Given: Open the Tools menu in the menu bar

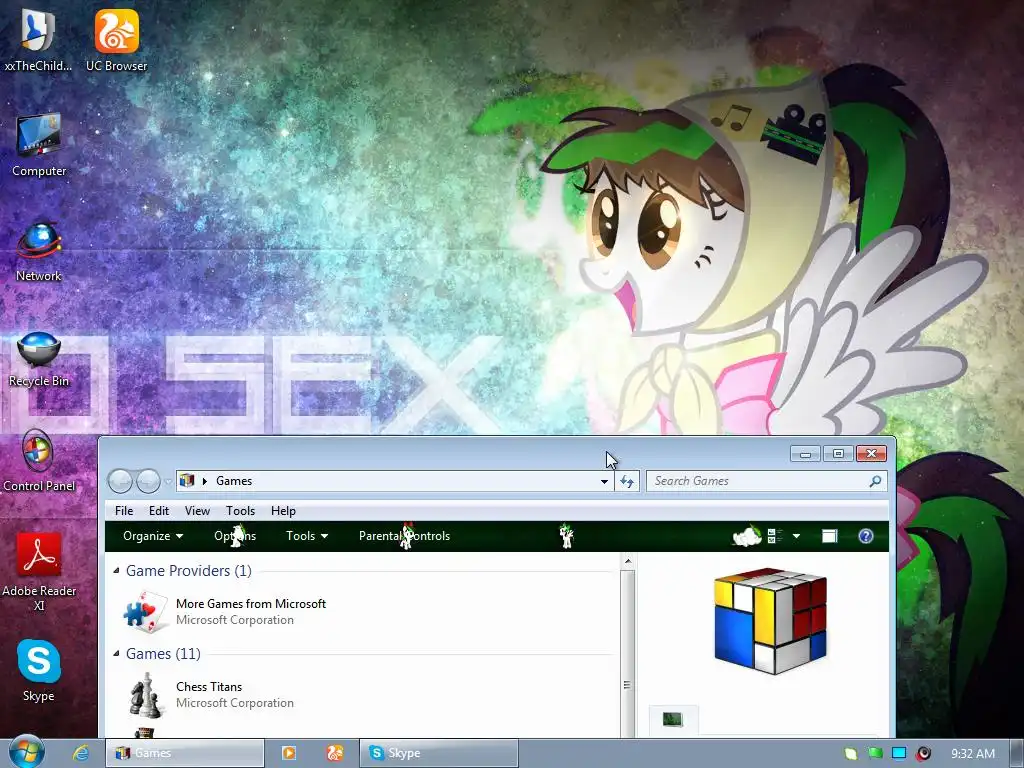Looking at the screenshot, I should (240, 511).
